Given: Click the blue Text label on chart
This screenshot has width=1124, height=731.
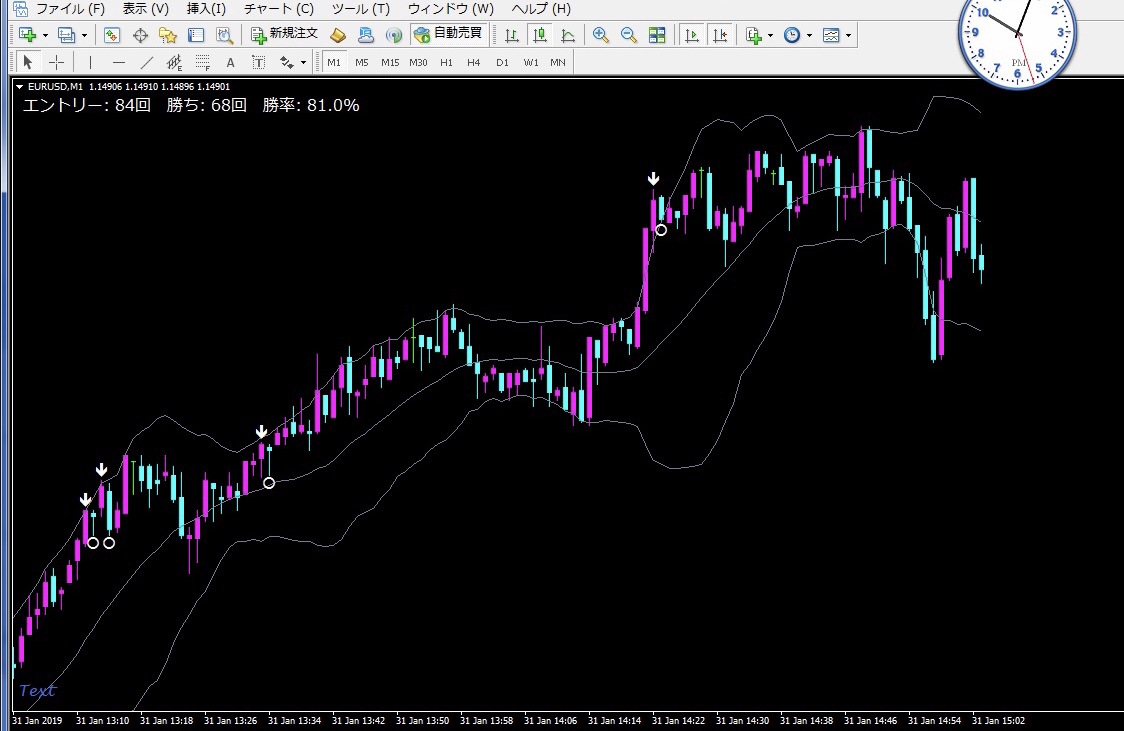Looking at the screenshot, I should coord(37,690).
